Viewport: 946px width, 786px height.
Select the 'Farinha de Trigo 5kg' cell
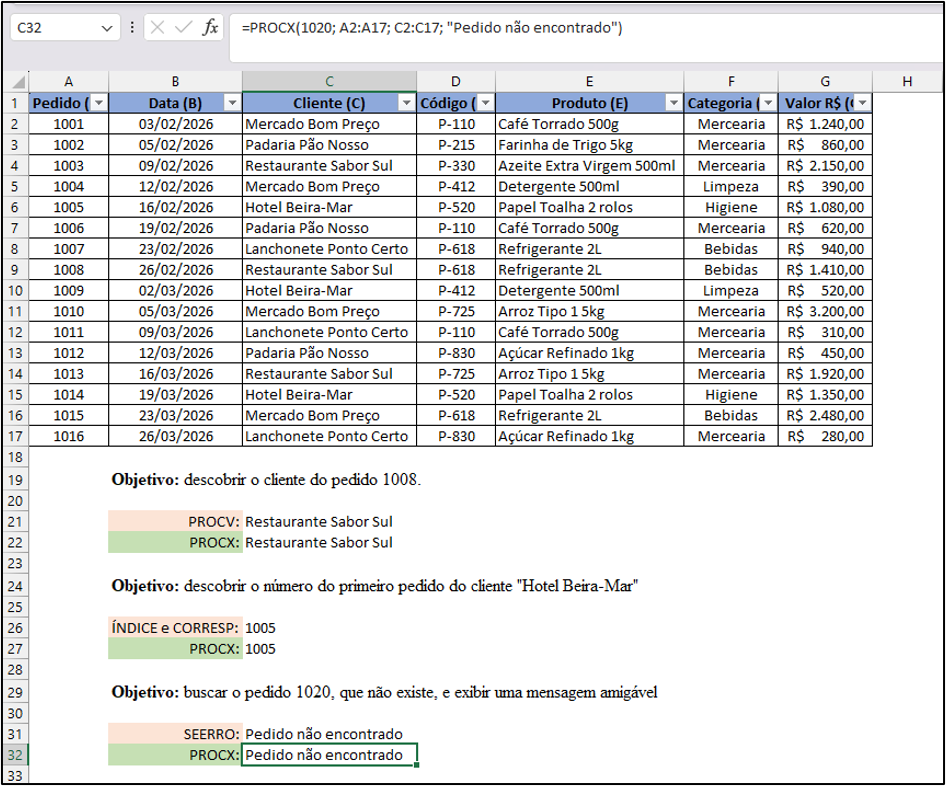point(589,145)
